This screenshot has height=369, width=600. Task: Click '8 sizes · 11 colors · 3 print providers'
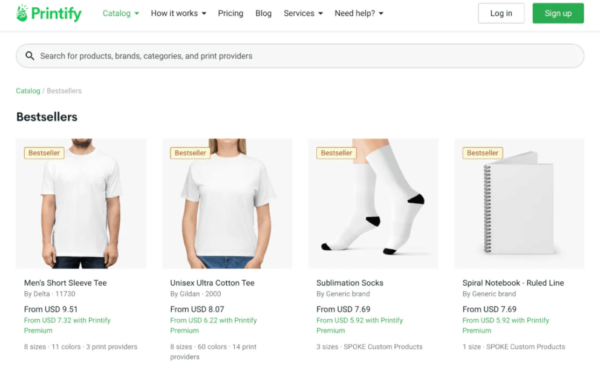coord(80,347)
